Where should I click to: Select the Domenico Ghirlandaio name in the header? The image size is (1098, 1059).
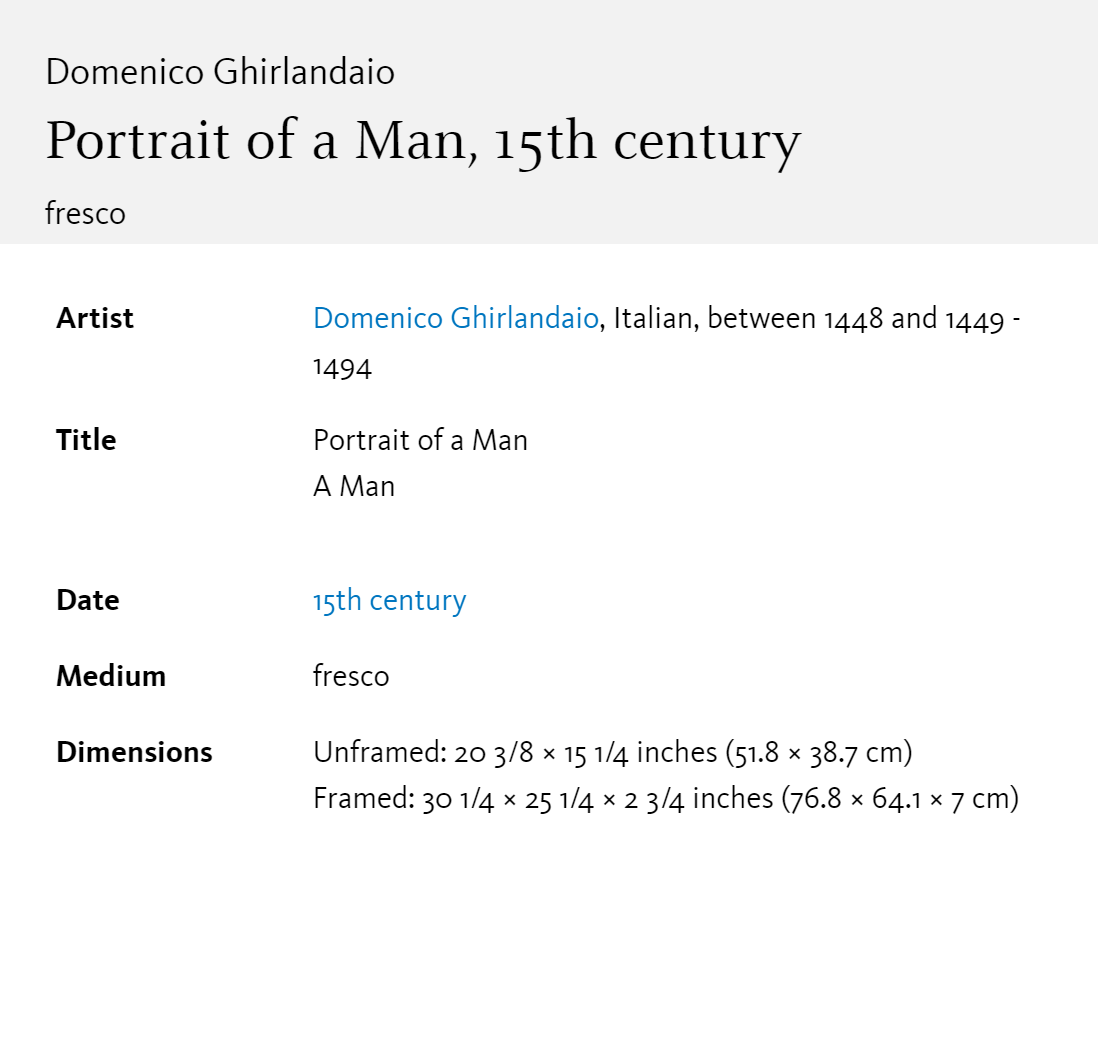(x=220, y=71)
